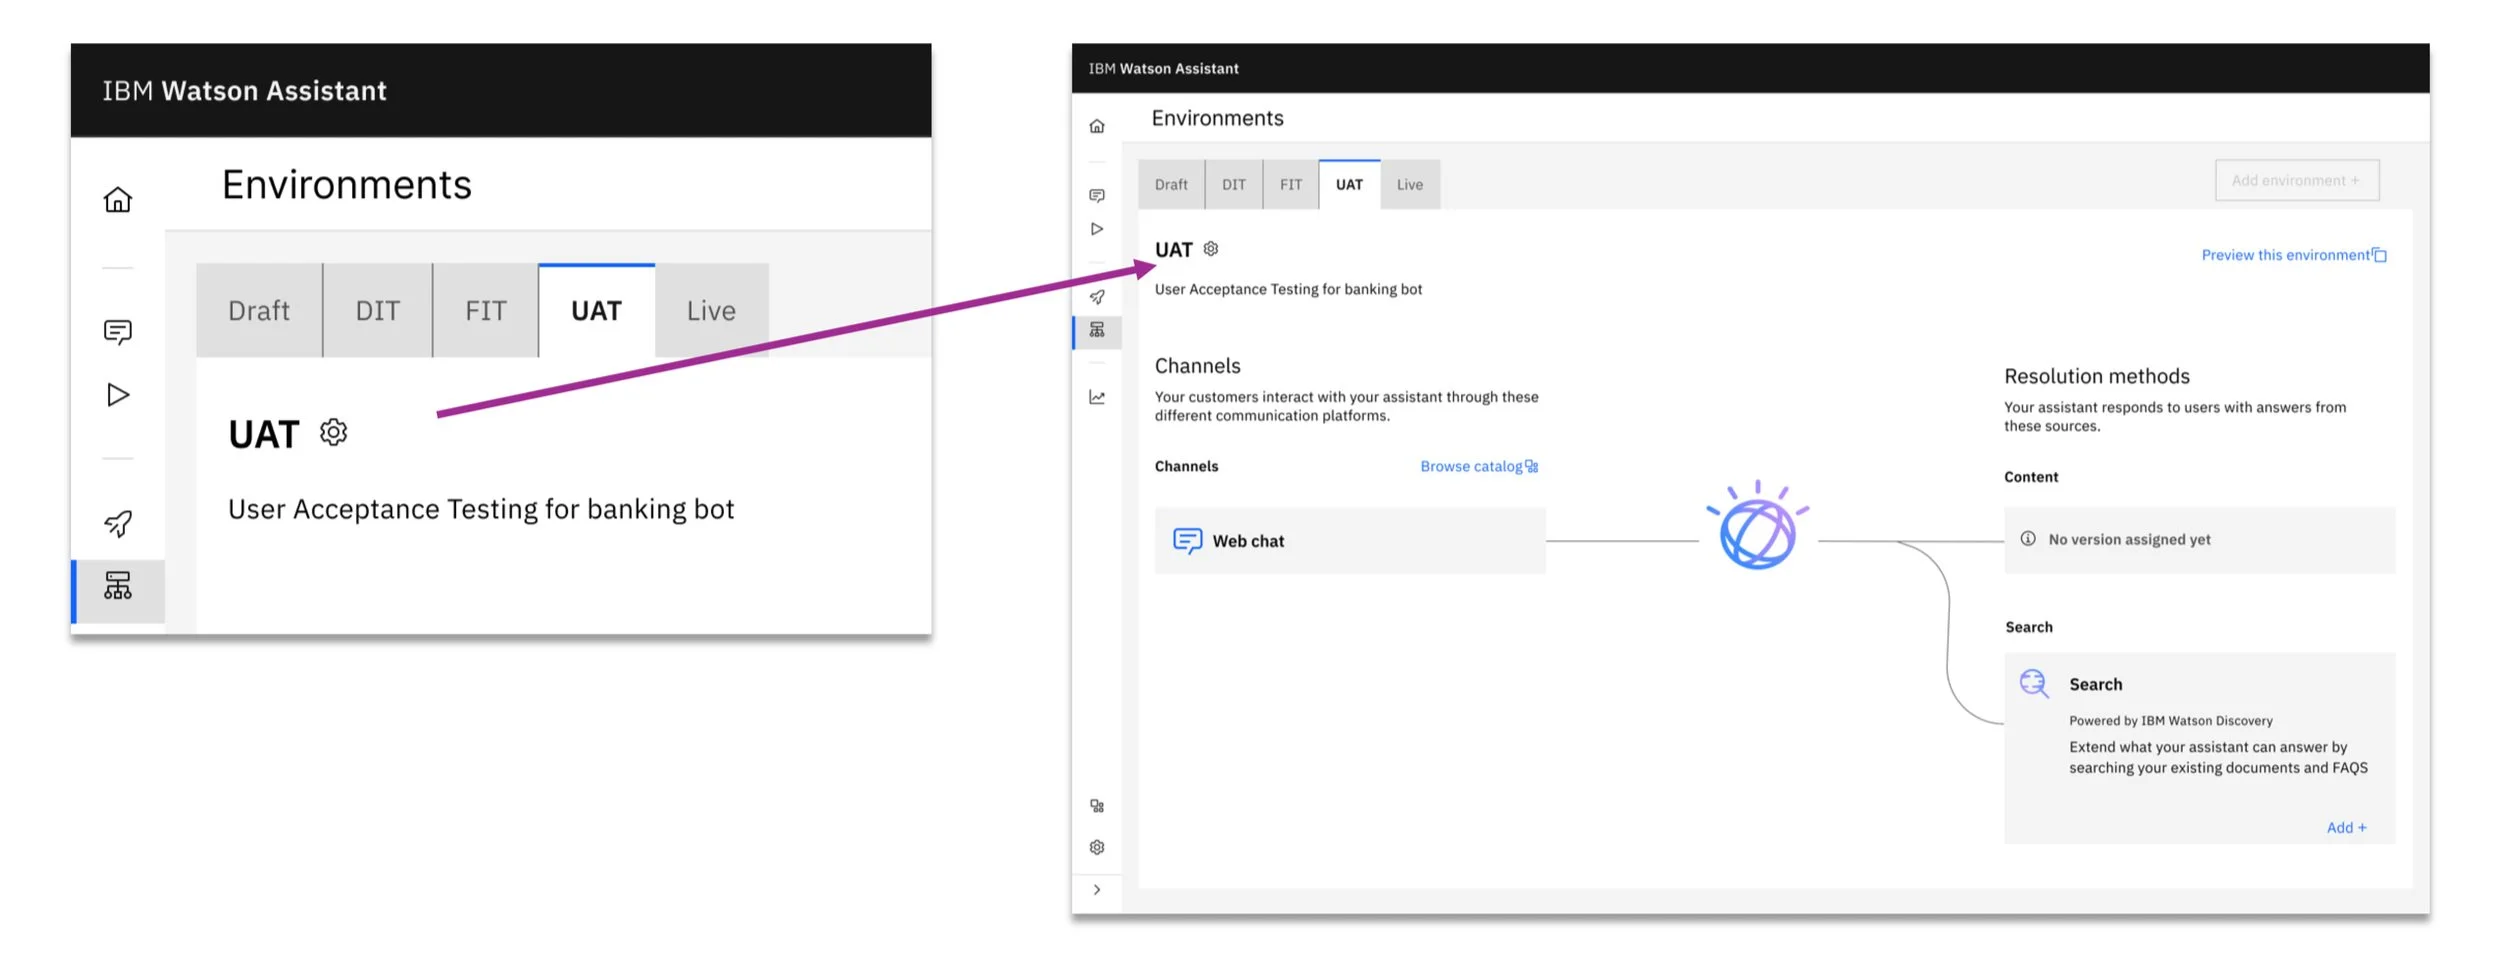Click Publish rocket icon in right window sidebar

[x=1097, y=297]
